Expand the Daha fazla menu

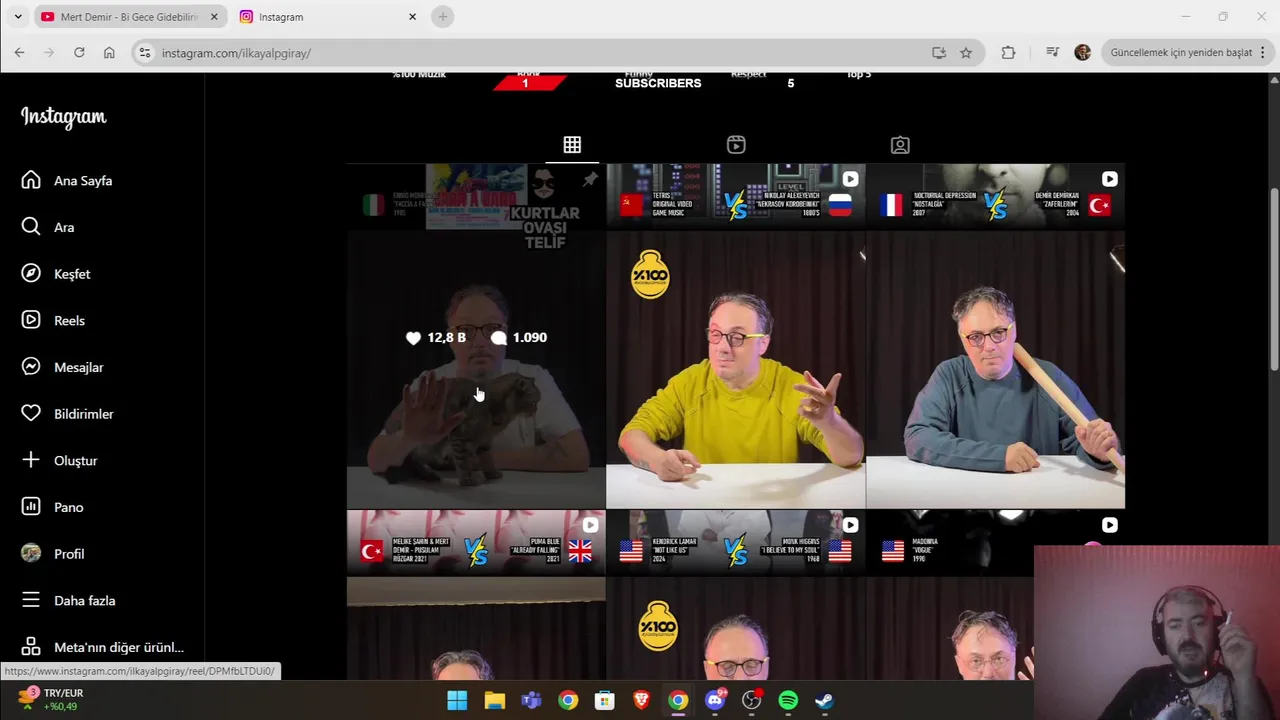click(x=68, y=601)
